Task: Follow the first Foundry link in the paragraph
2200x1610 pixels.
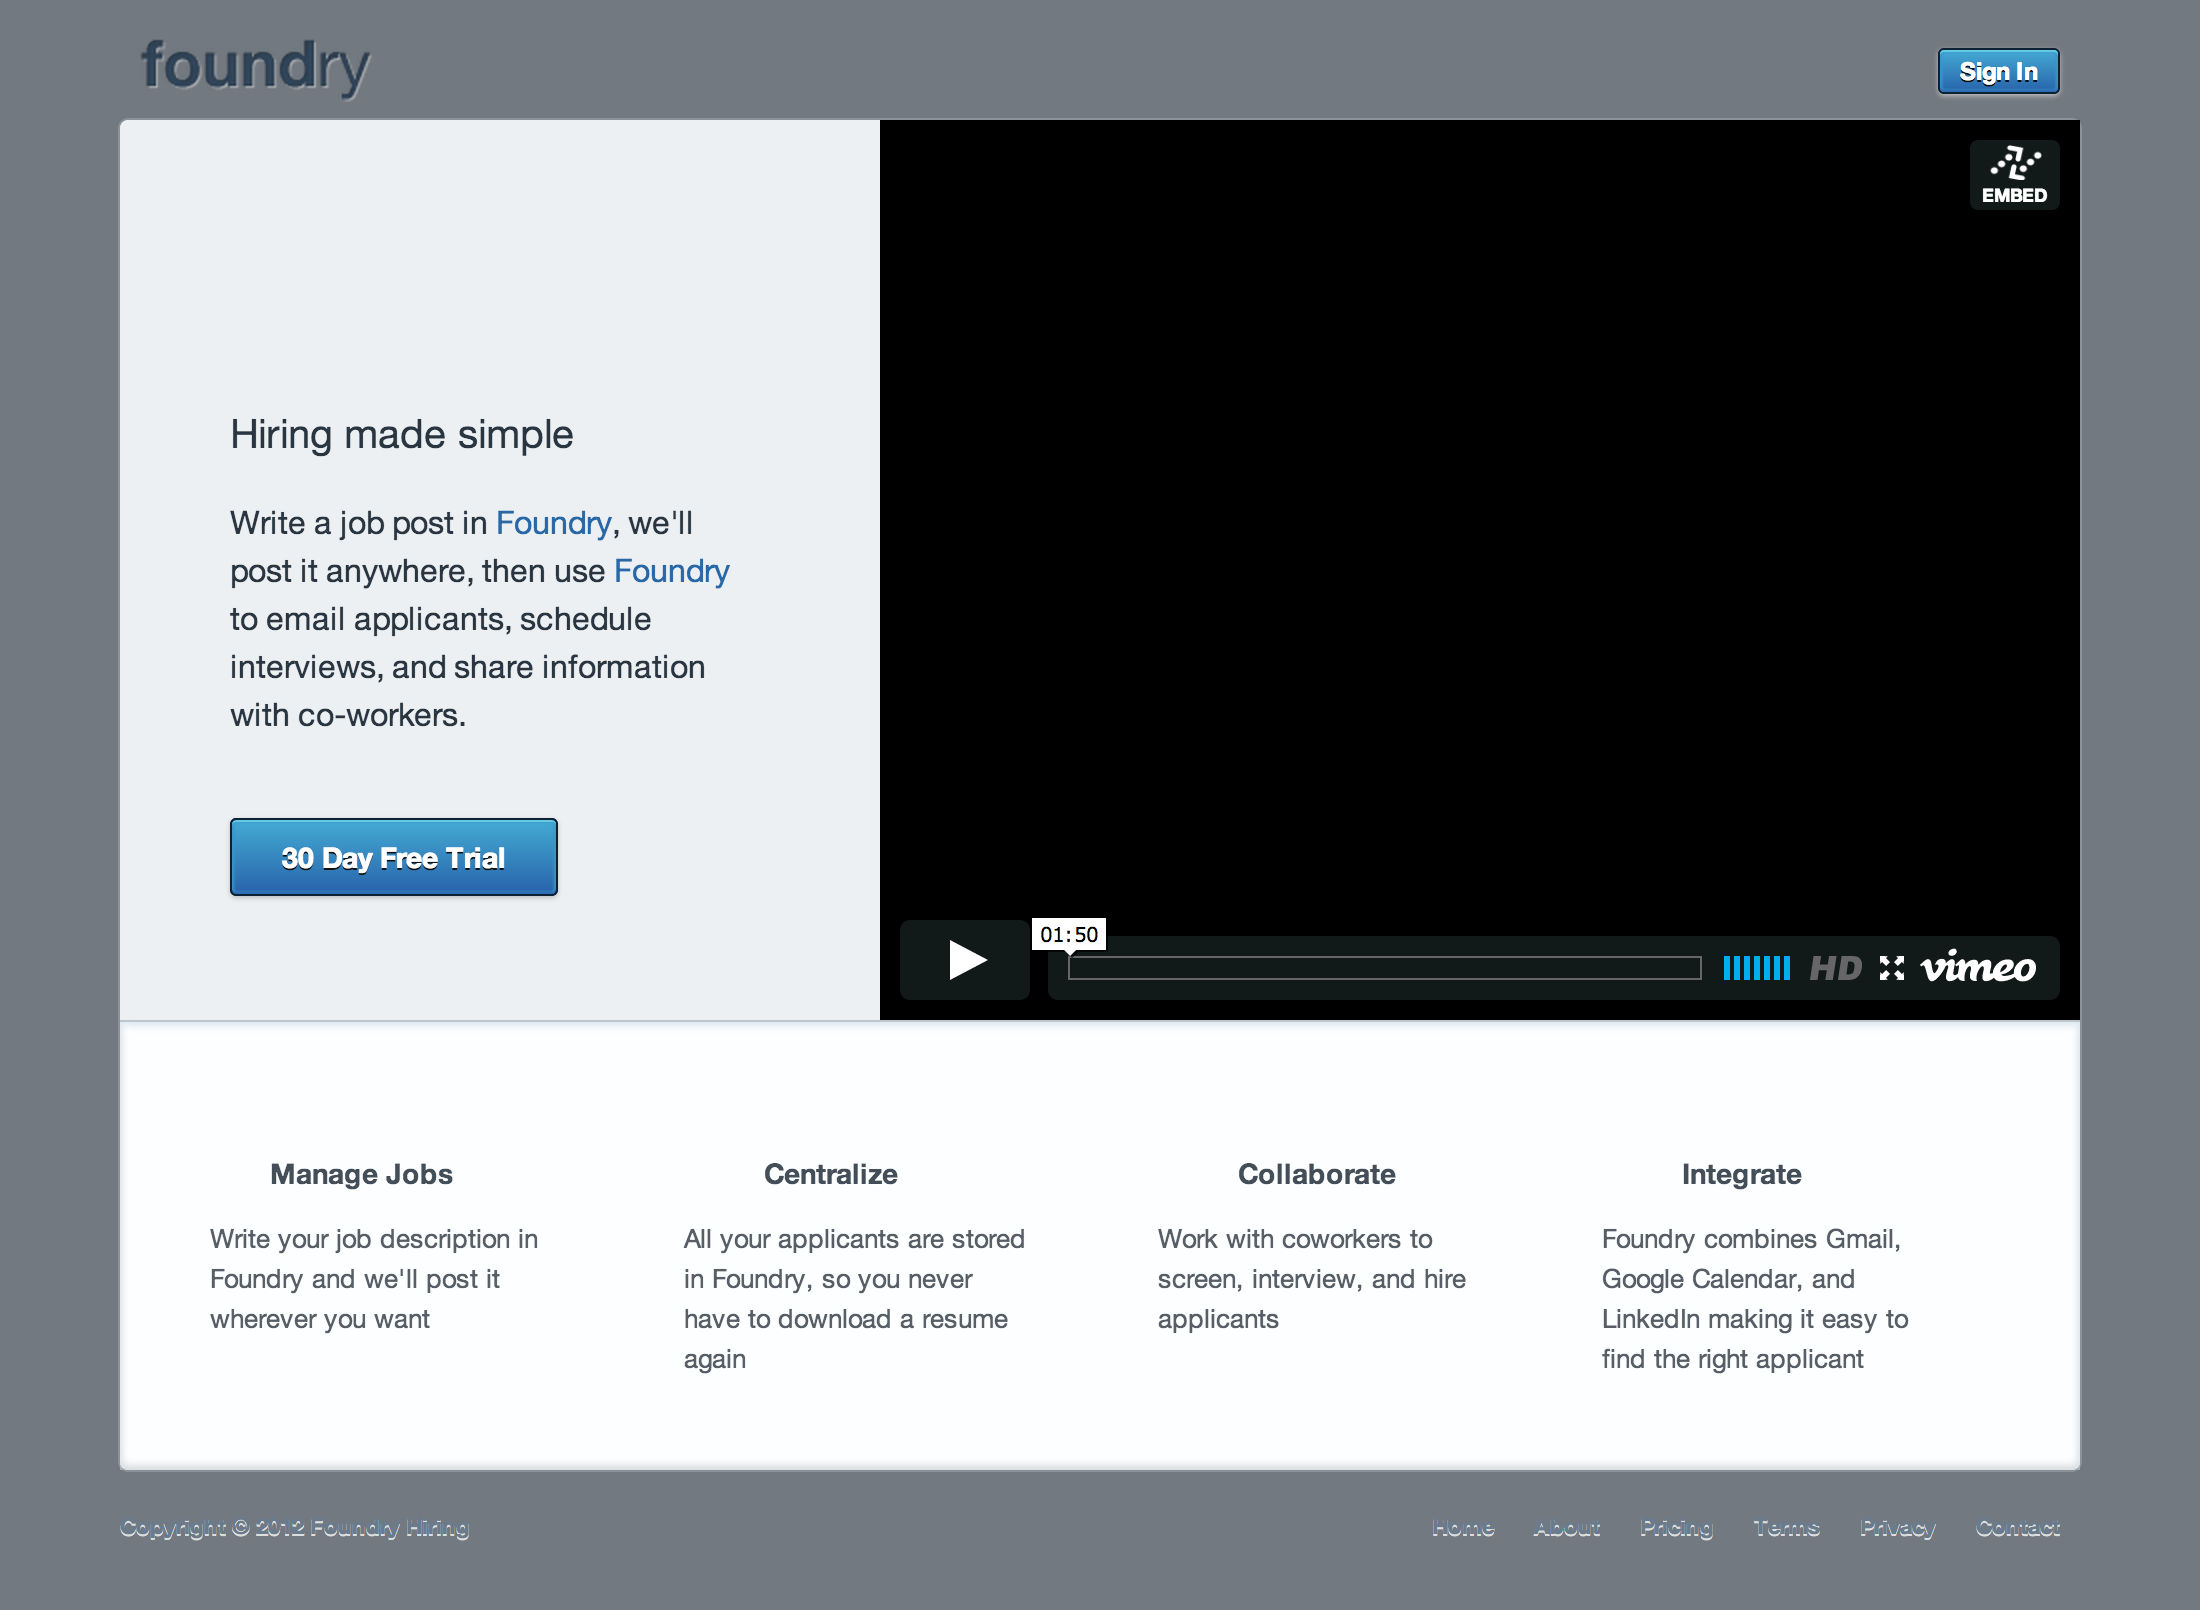Action: [x=553, y=523]
